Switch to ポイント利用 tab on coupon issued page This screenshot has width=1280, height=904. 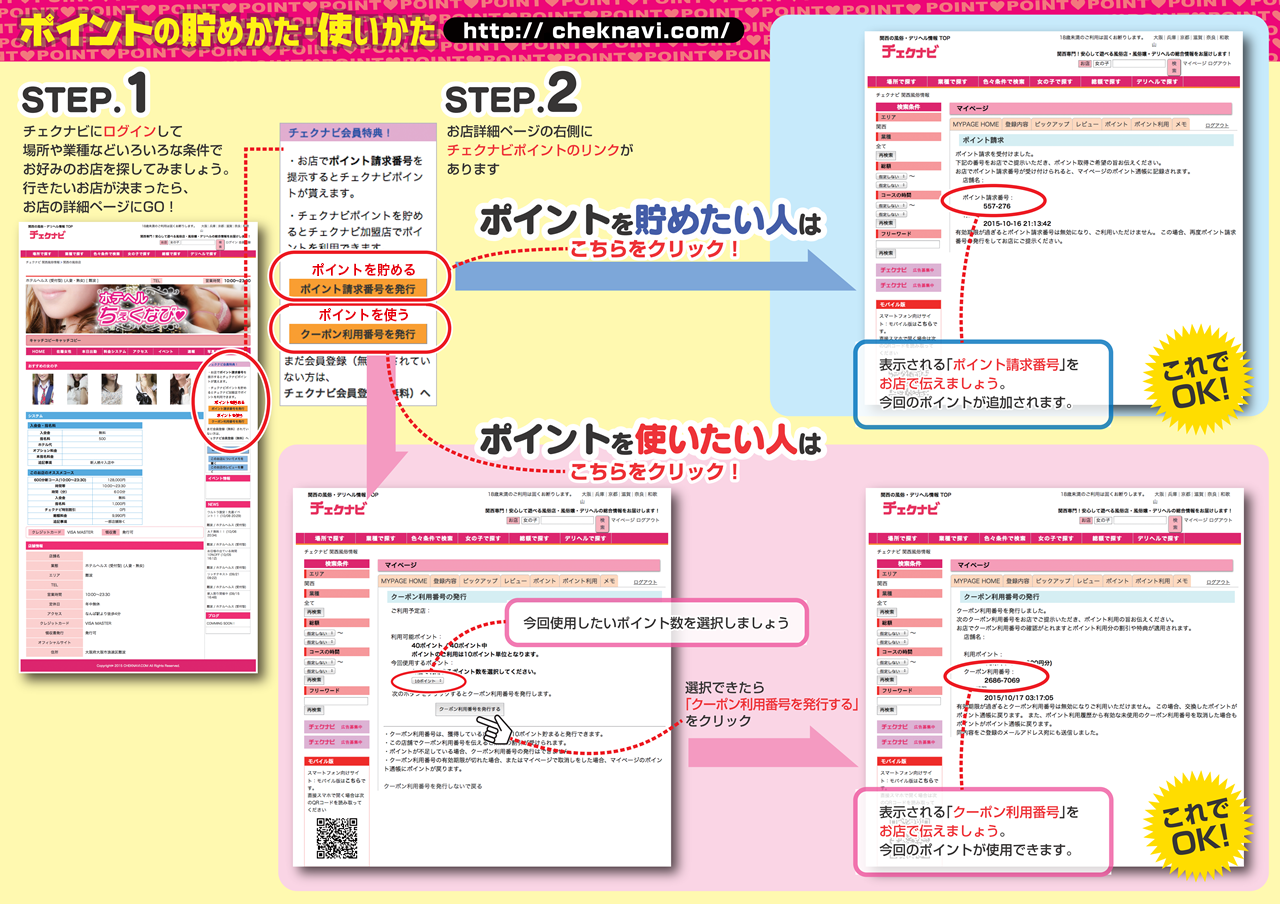(1153, 581)
